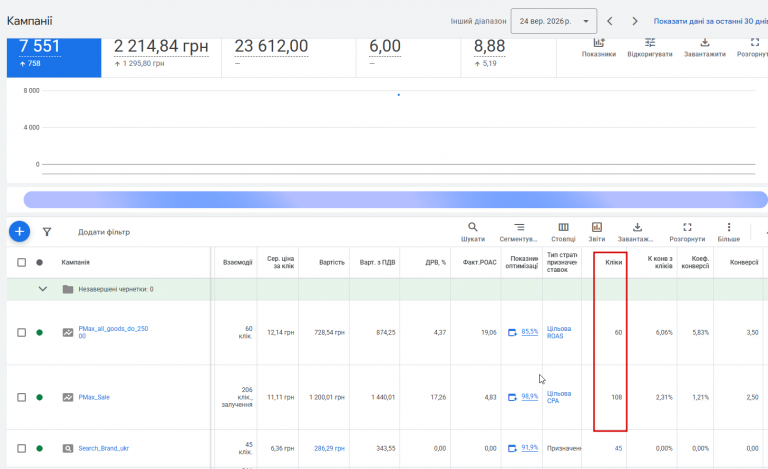
Task: Sort by Варт. з ПДВ column header
Action: coord(377,262)
